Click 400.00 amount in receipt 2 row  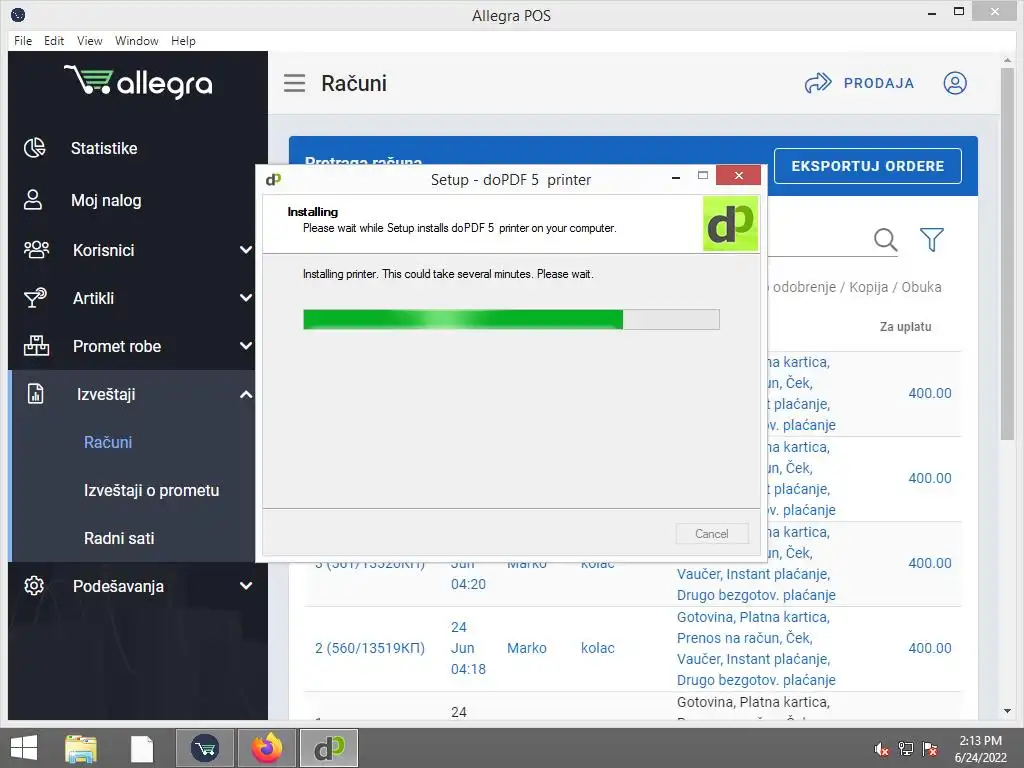929,648
